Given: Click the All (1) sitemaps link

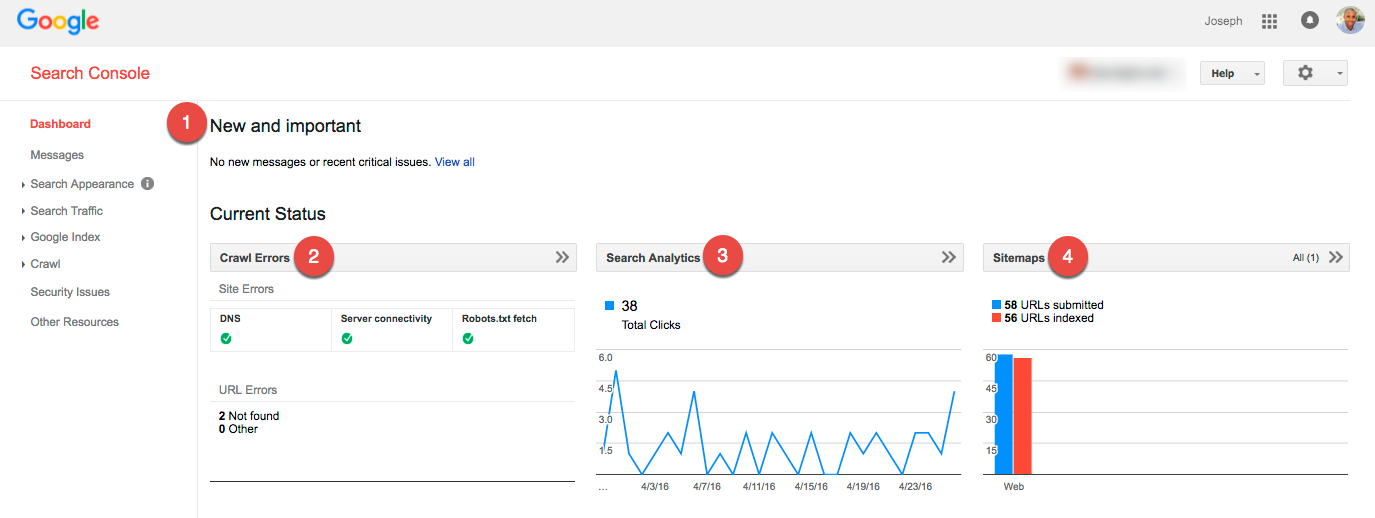Looking at the screenshot, I should coord(1305,258).
